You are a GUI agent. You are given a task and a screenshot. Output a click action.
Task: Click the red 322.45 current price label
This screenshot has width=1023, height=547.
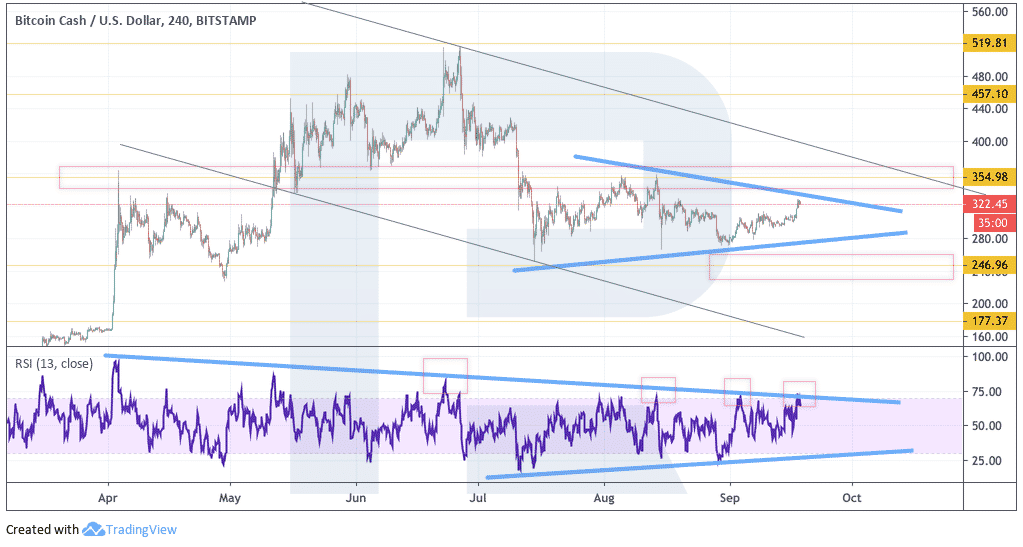tap(989, 204)
